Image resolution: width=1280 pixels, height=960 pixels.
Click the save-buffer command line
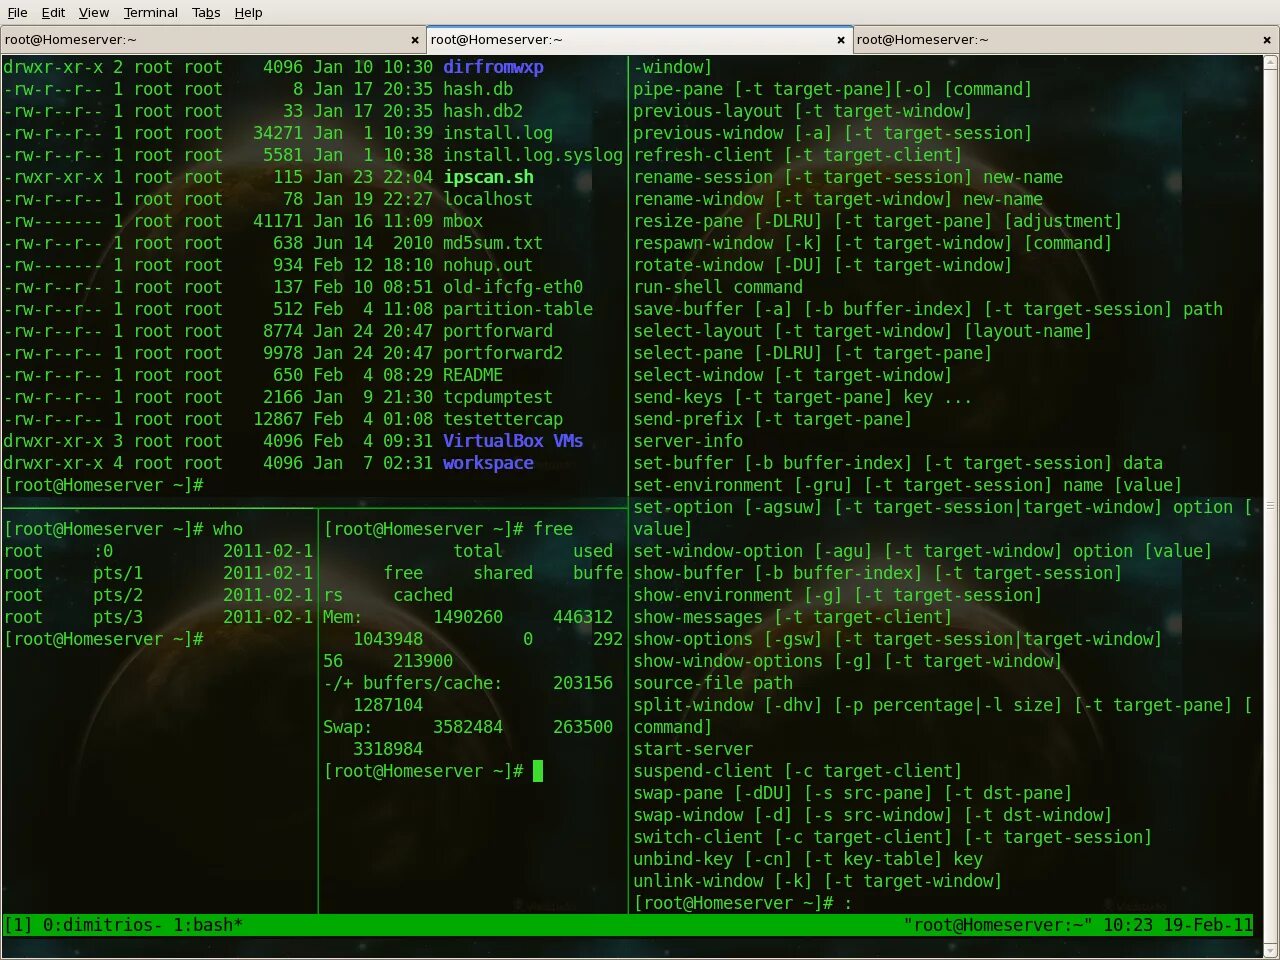tap(928, 309)
